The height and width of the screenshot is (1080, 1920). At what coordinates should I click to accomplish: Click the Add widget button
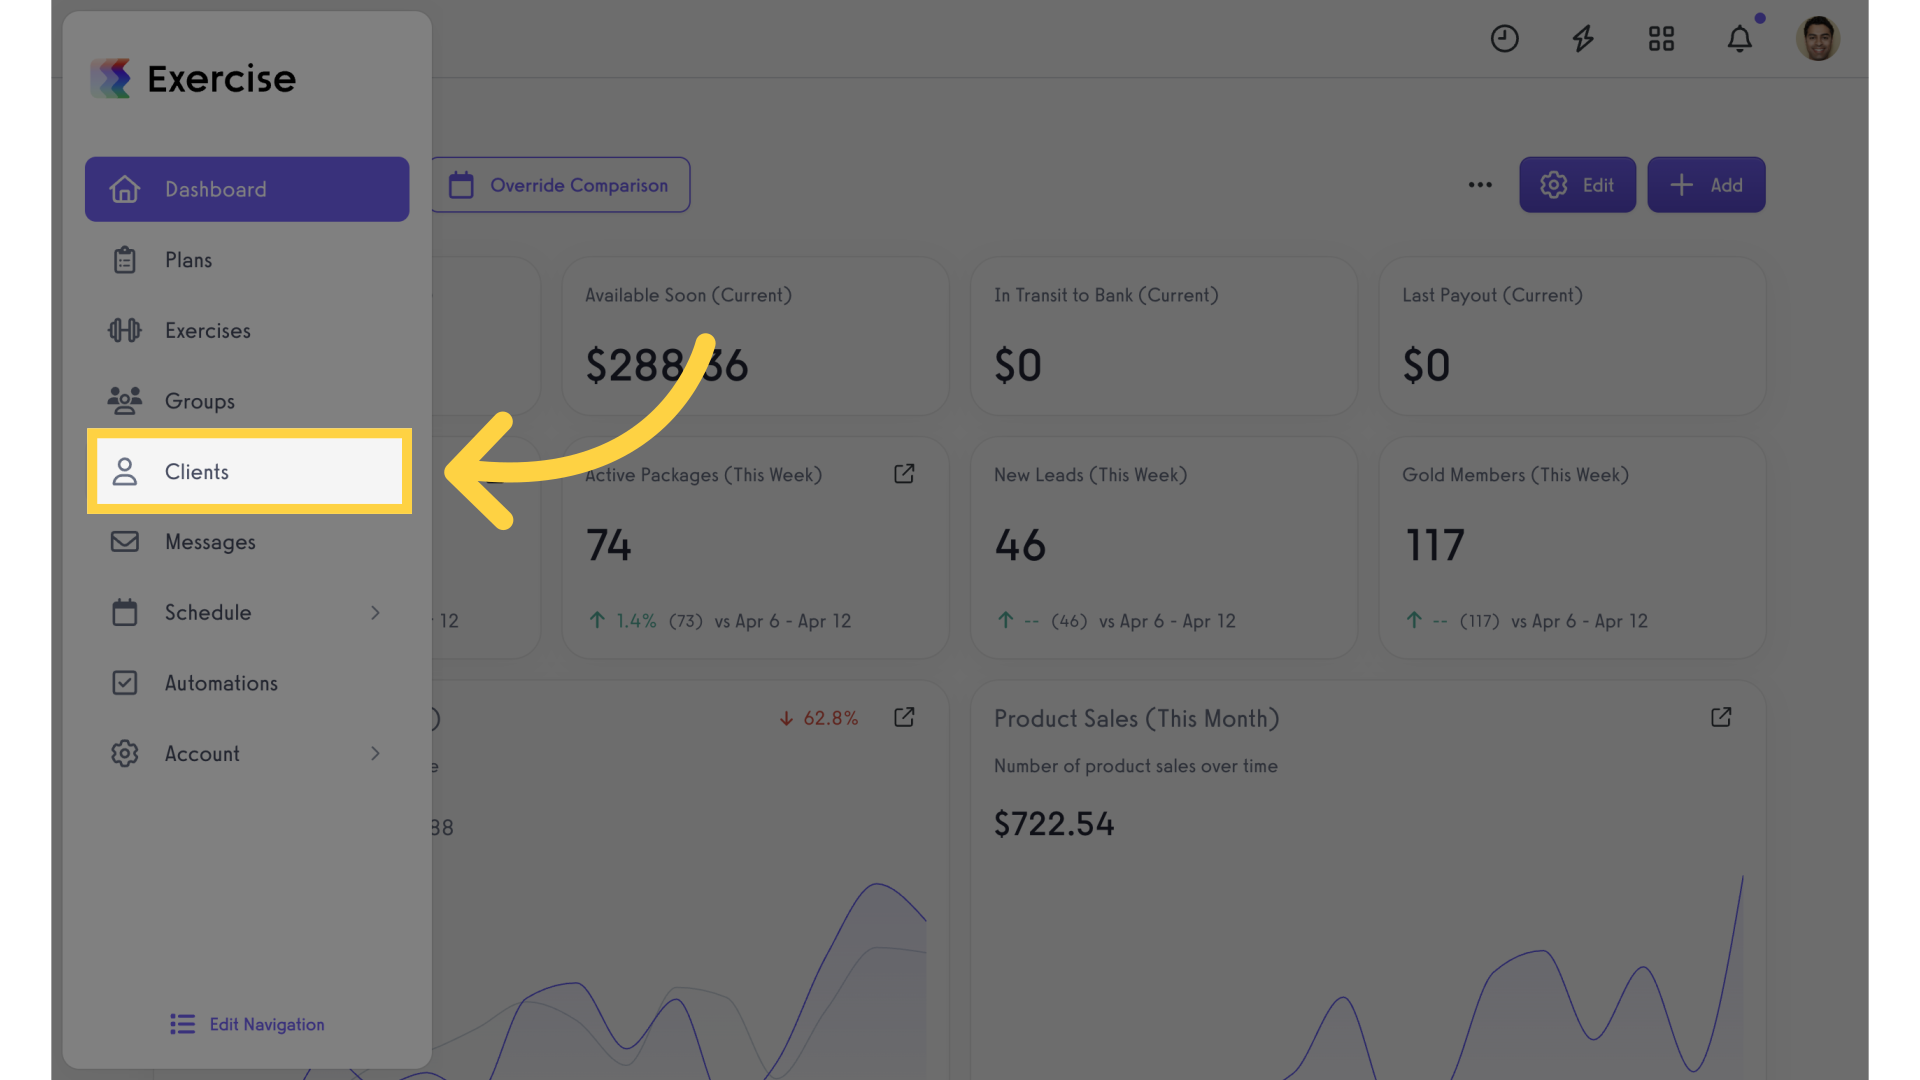click(1706, 185)
